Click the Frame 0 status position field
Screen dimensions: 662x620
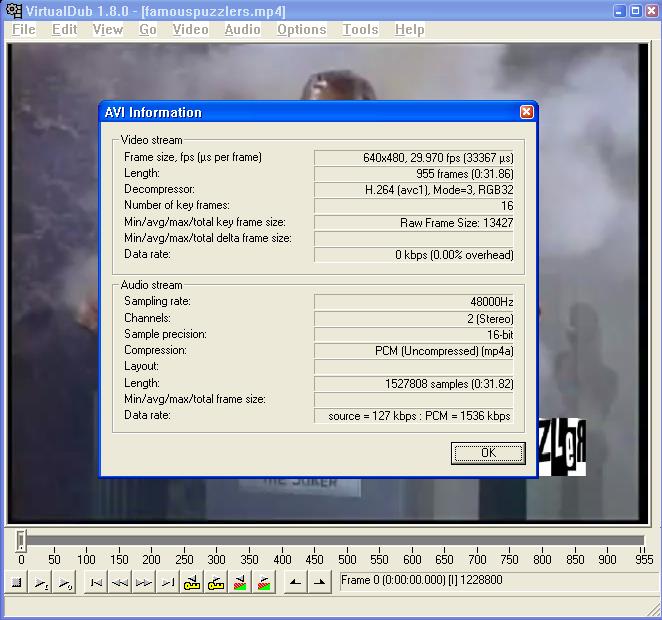click(497, 580)
